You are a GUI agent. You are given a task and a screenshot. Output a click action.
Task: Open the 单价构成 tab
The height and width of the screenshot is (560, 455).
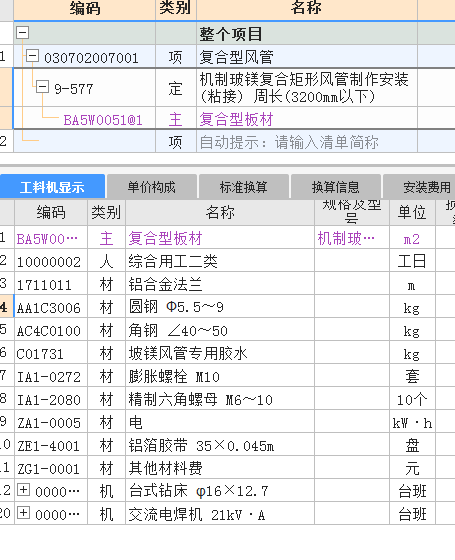point(152,187)
